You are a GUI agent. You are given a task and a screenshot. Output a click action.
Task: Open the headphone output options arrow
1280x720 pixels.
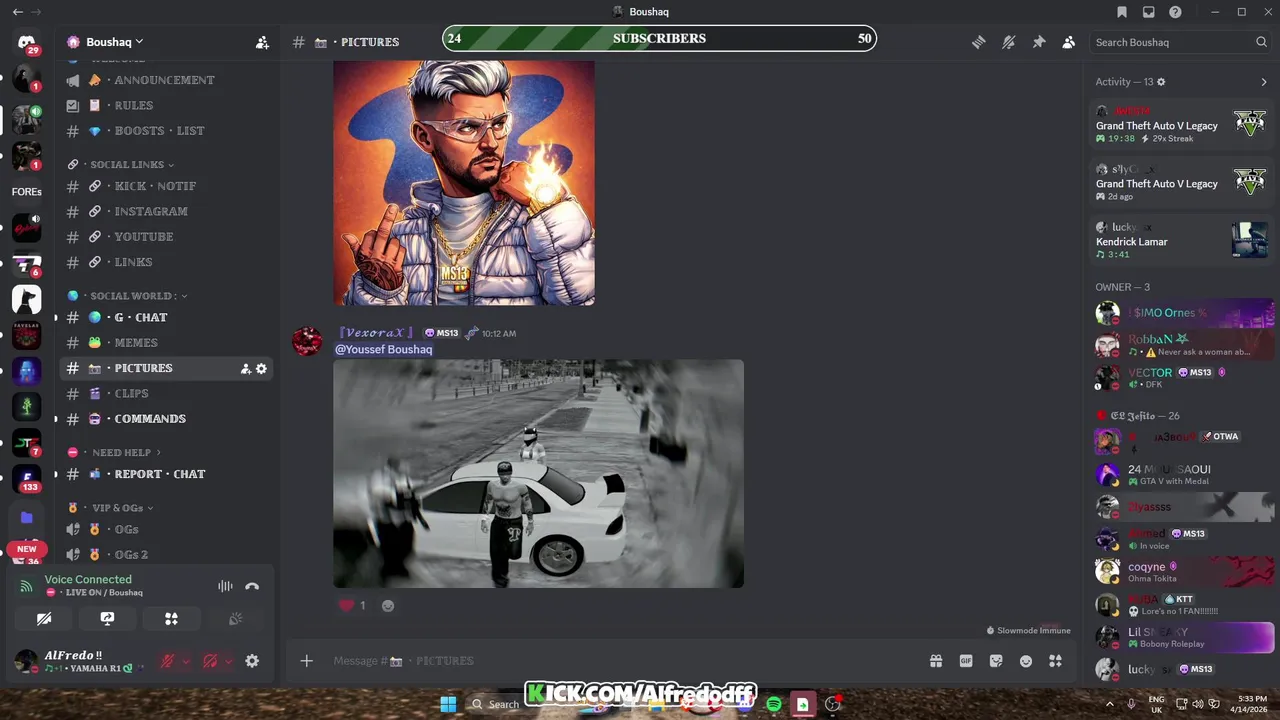pos(228,661)
